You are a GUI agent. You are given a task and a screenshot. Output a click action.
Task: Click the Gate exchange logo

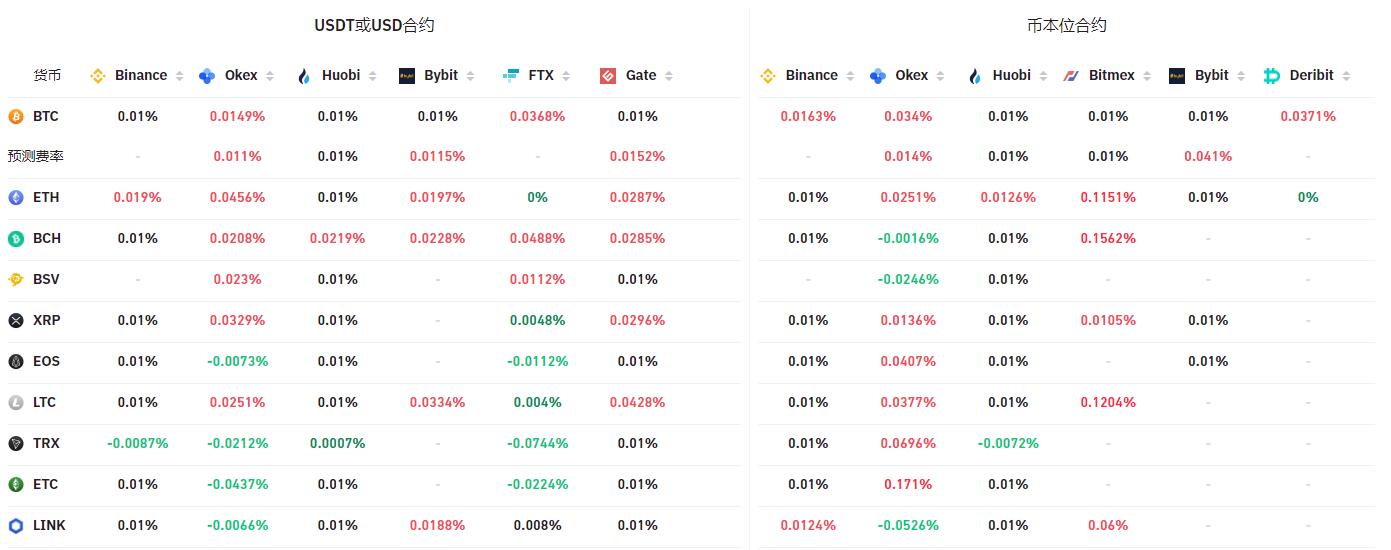pos(608,76)
